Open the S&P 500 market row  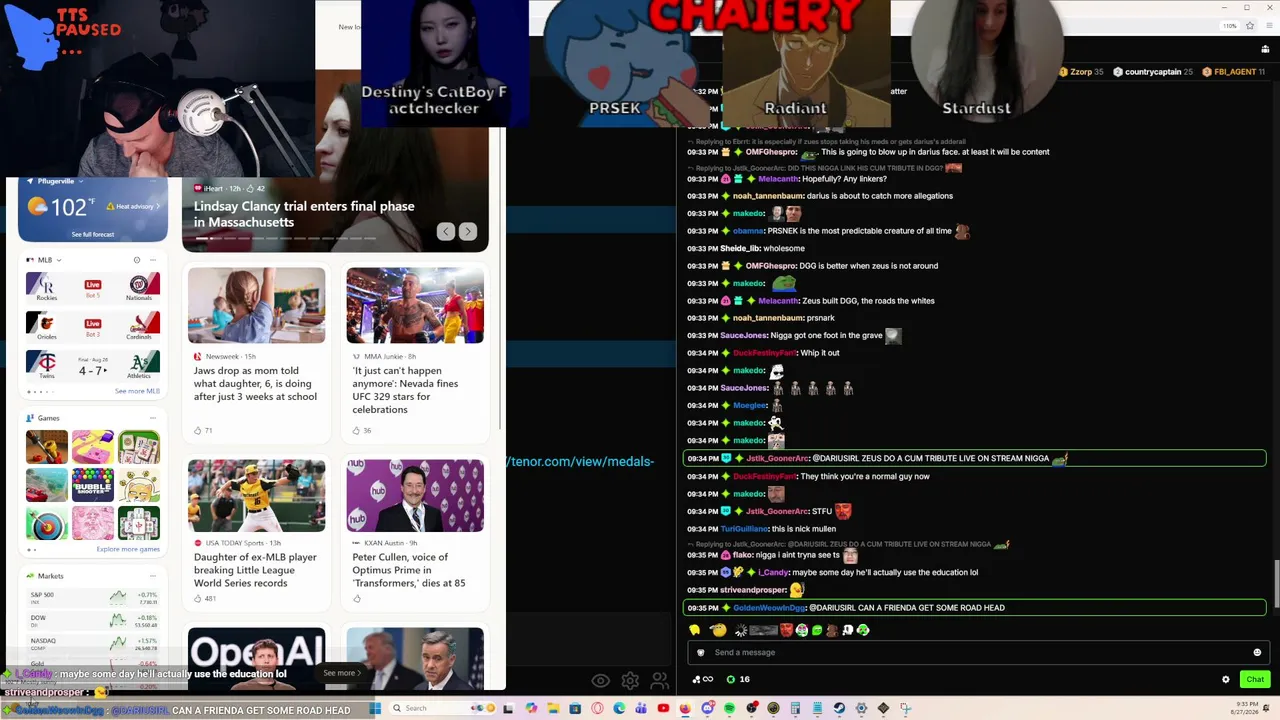pyautogui.click(x=93, y=598)
